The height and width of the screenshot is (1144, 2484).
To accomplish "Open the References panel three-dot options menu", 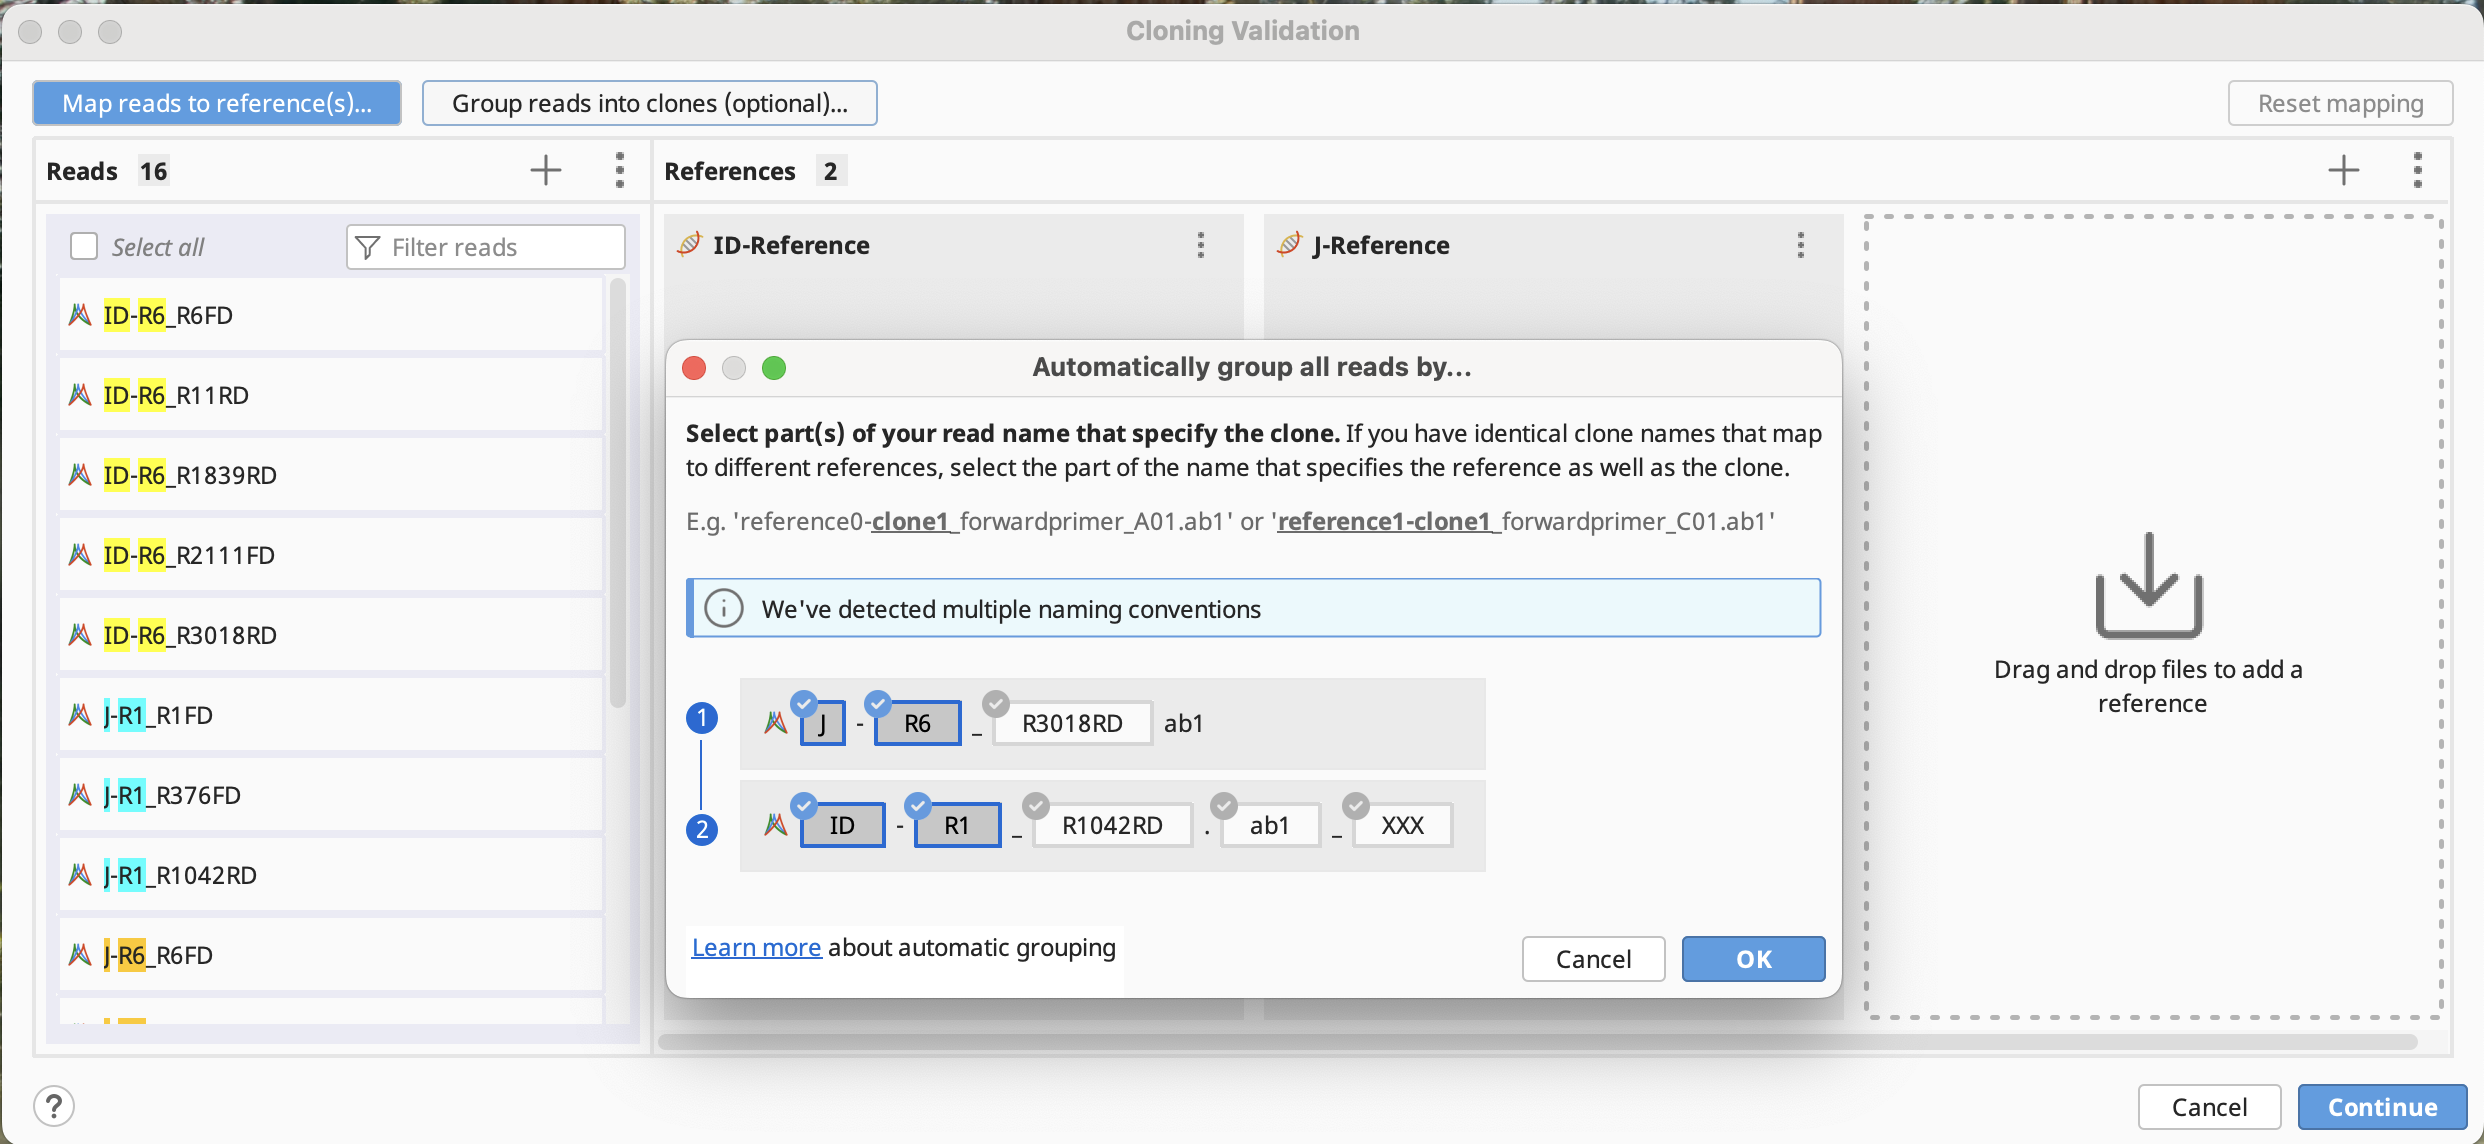I will [x=2418, y=170].
